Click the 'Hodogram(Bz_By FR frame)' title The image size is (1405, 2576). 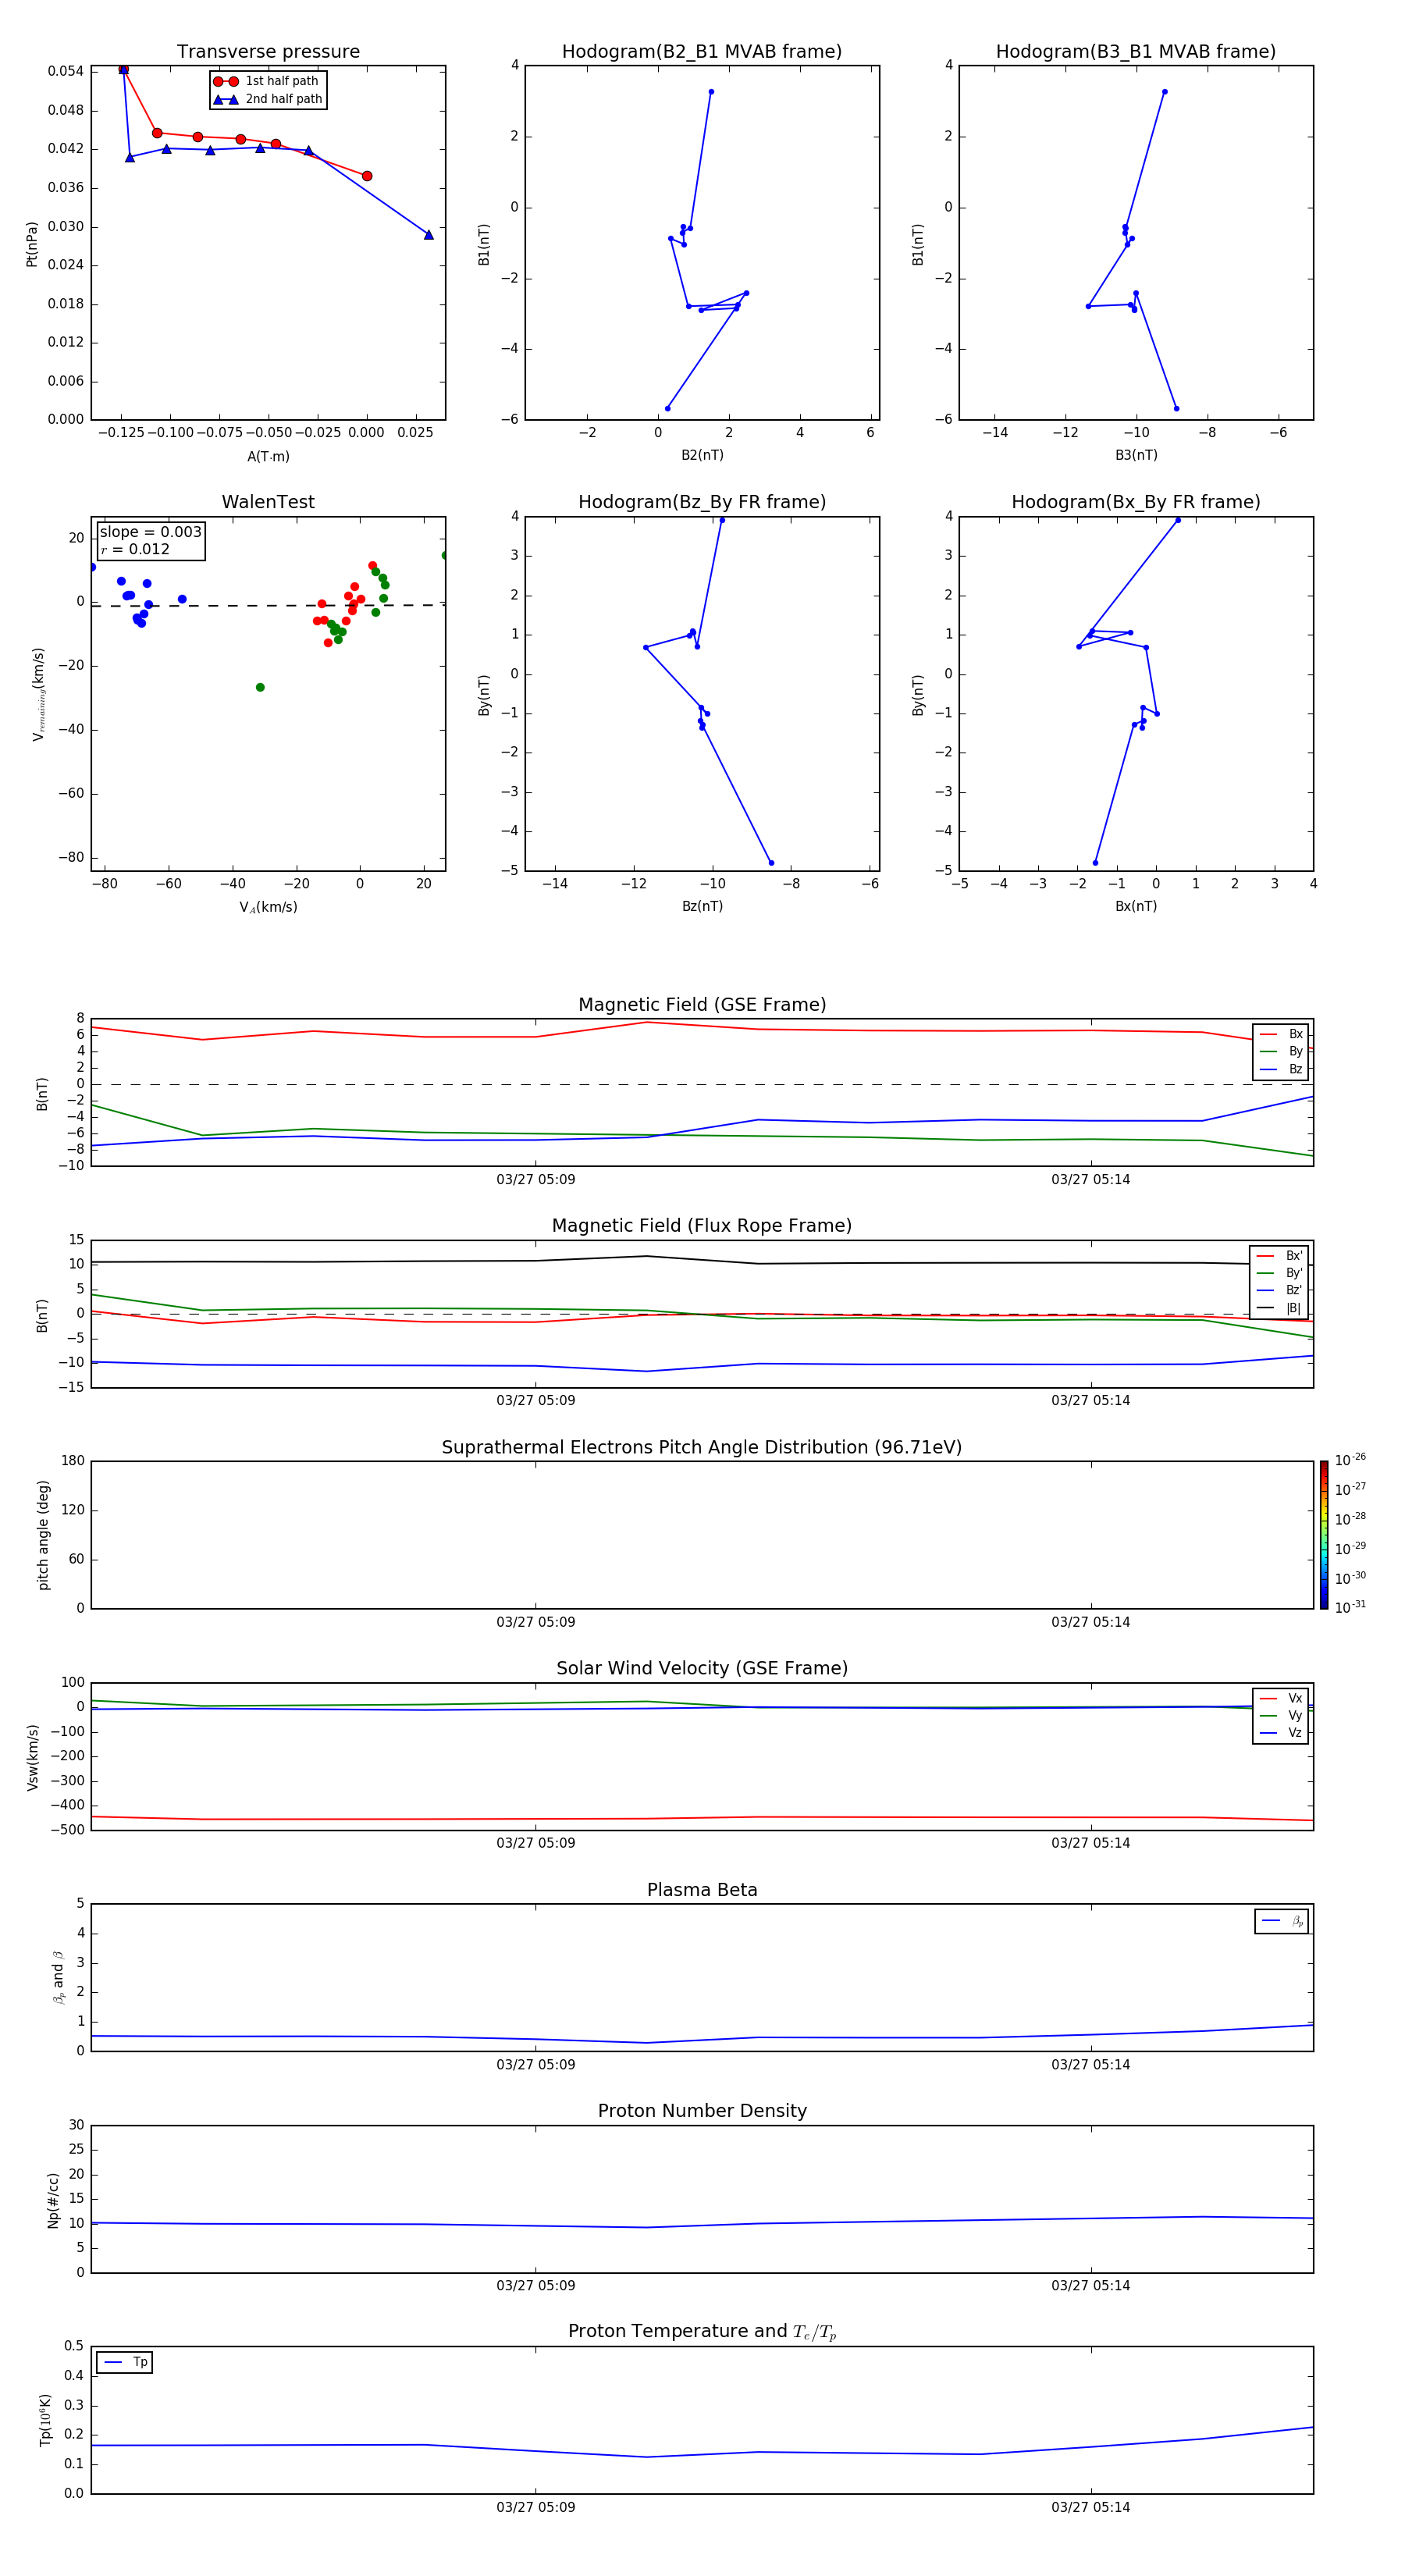[702, 502]
